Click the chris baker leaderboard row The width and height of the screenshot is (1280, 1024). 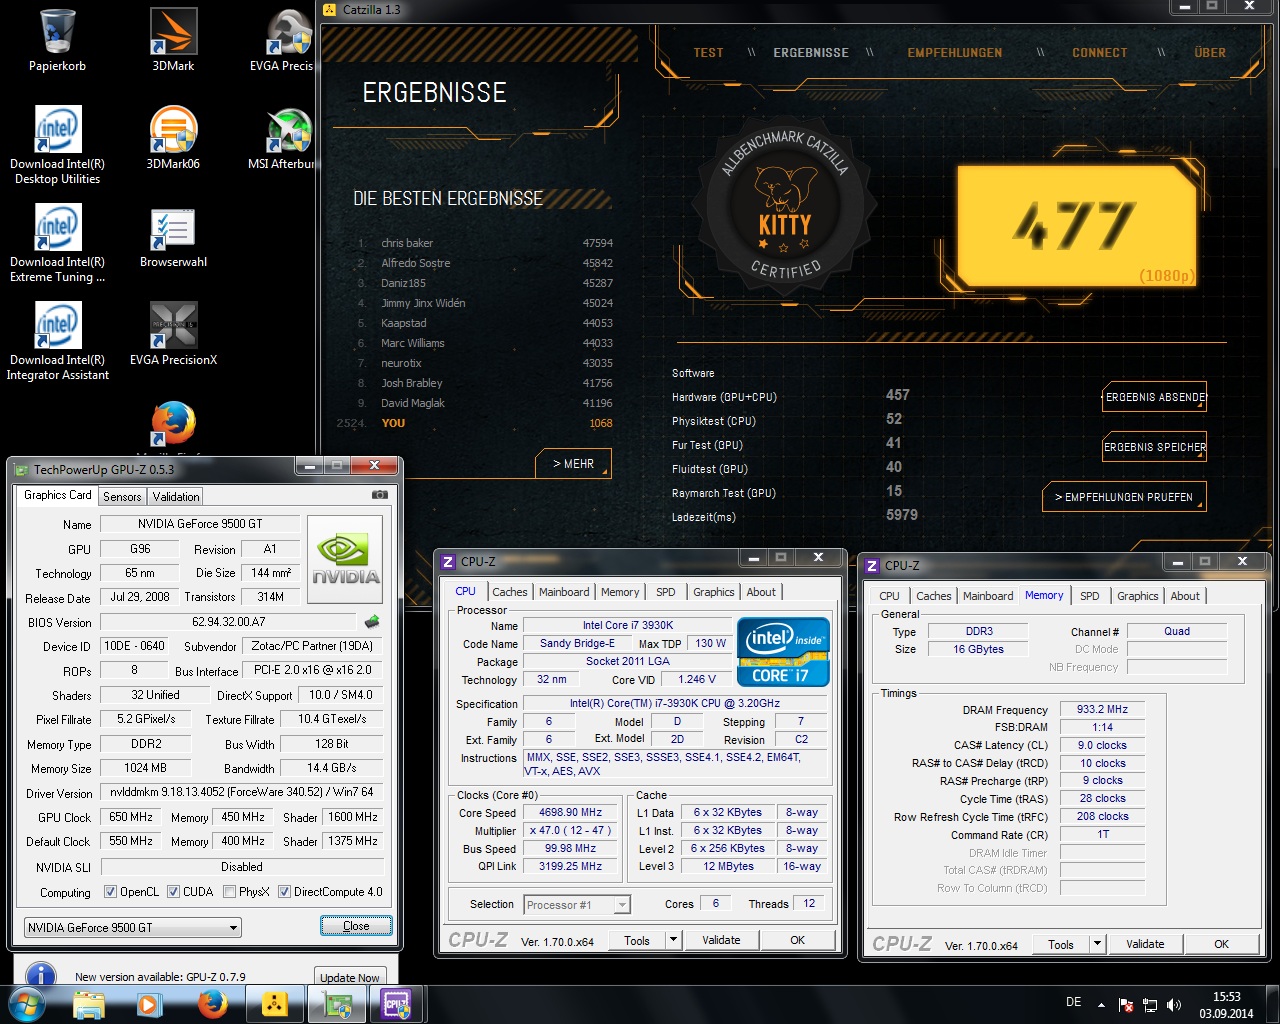point(485,243)
